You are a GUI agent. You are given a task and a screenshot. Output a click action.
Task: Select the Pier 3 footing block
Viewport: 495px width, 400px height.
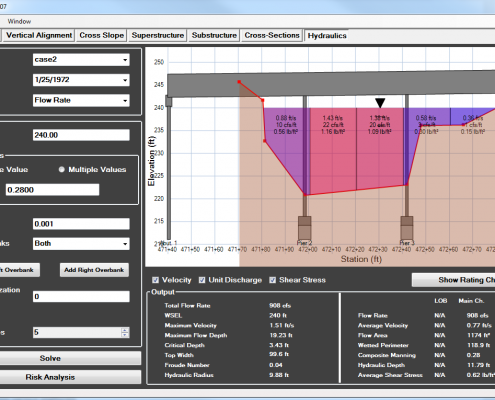[407, 228]
